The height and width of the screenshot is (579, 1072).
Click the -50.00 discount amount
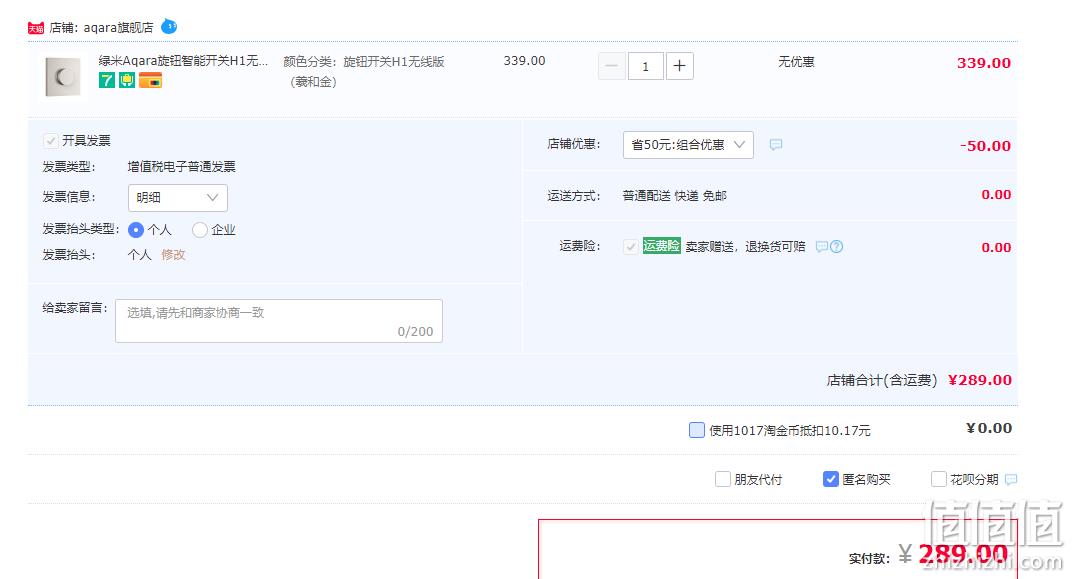[985, 146]
